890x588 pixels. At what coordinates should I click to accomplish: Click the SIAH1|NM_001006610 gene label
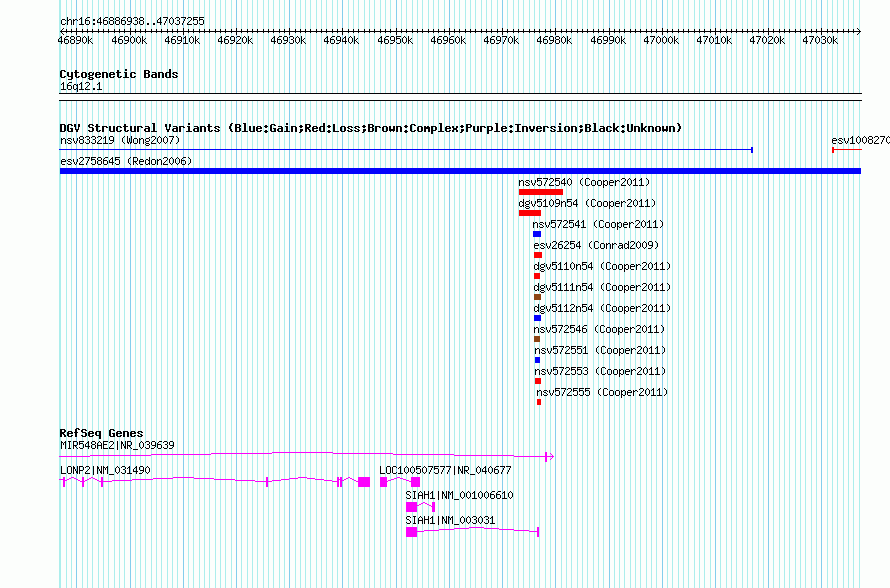point(459,495)
